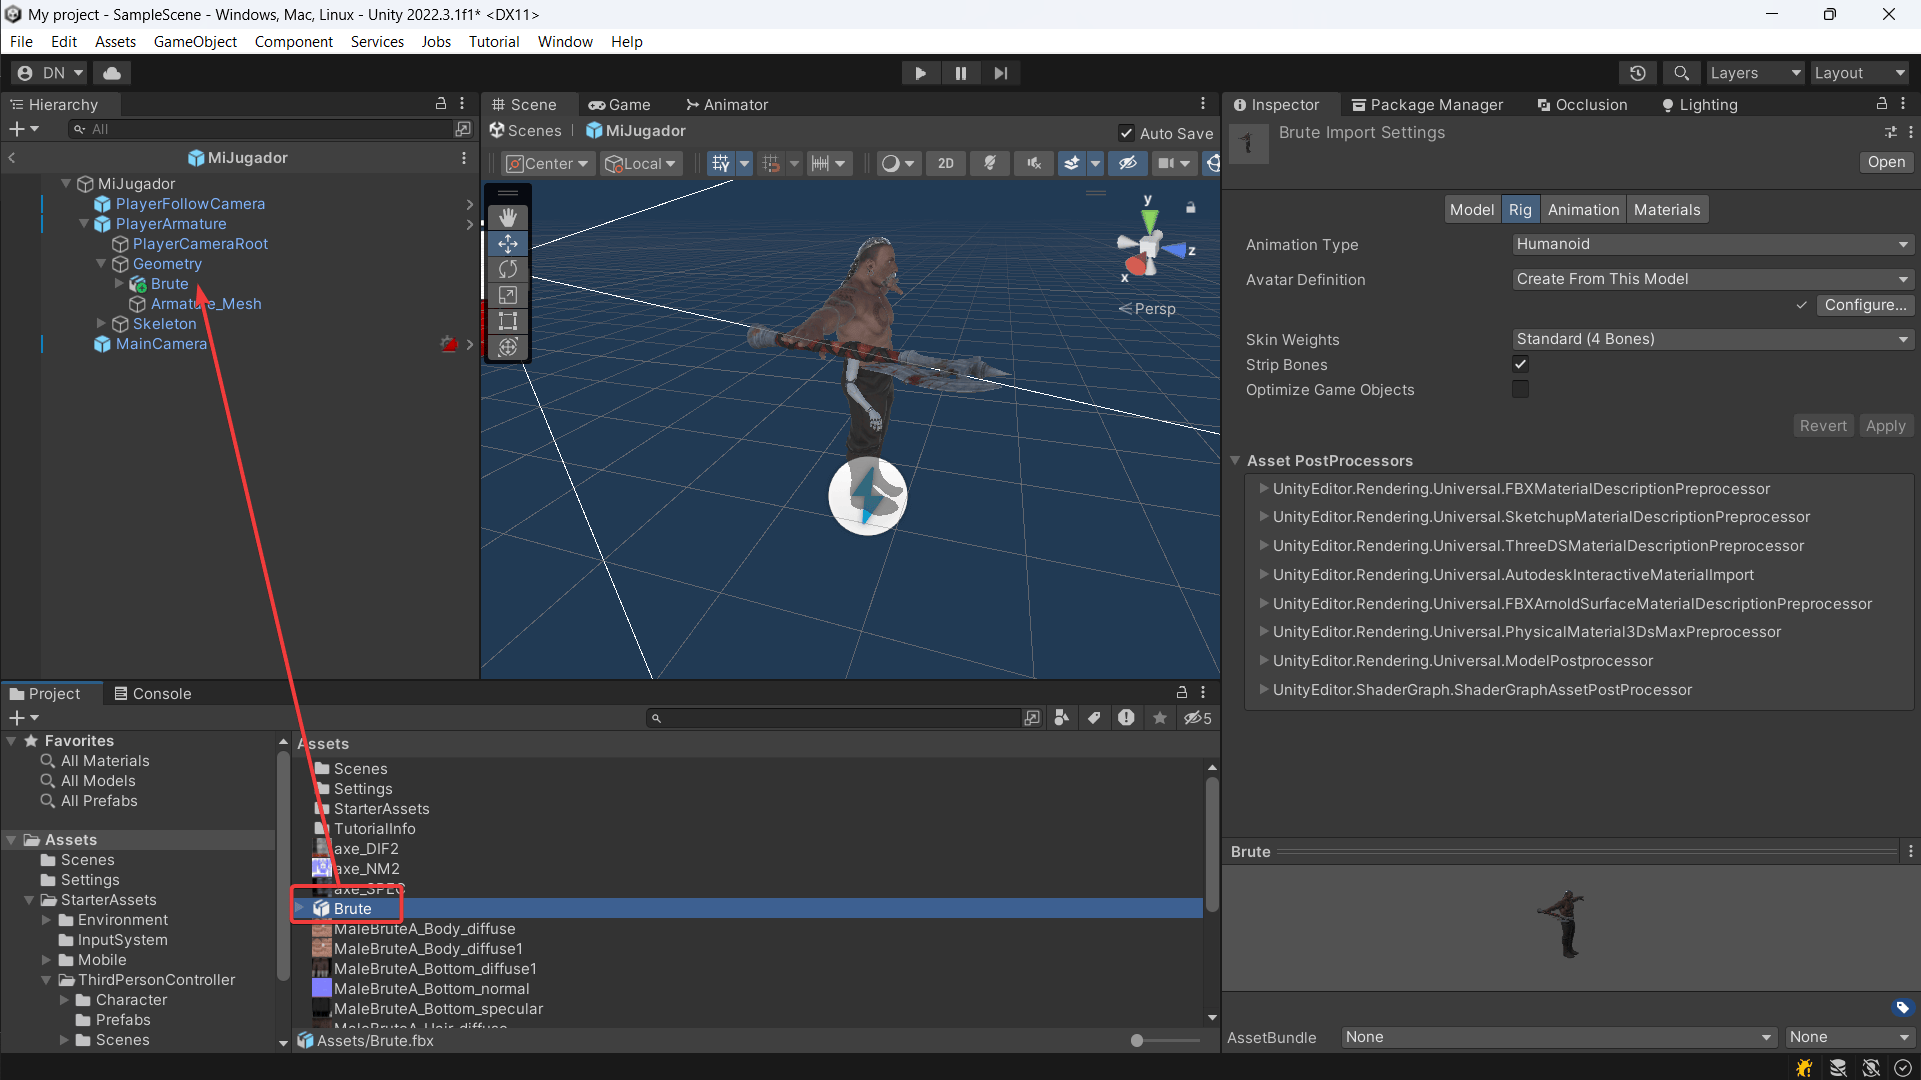
Task: Open the Skin Weights dropdown
Action: click(x=1712, y=339)
